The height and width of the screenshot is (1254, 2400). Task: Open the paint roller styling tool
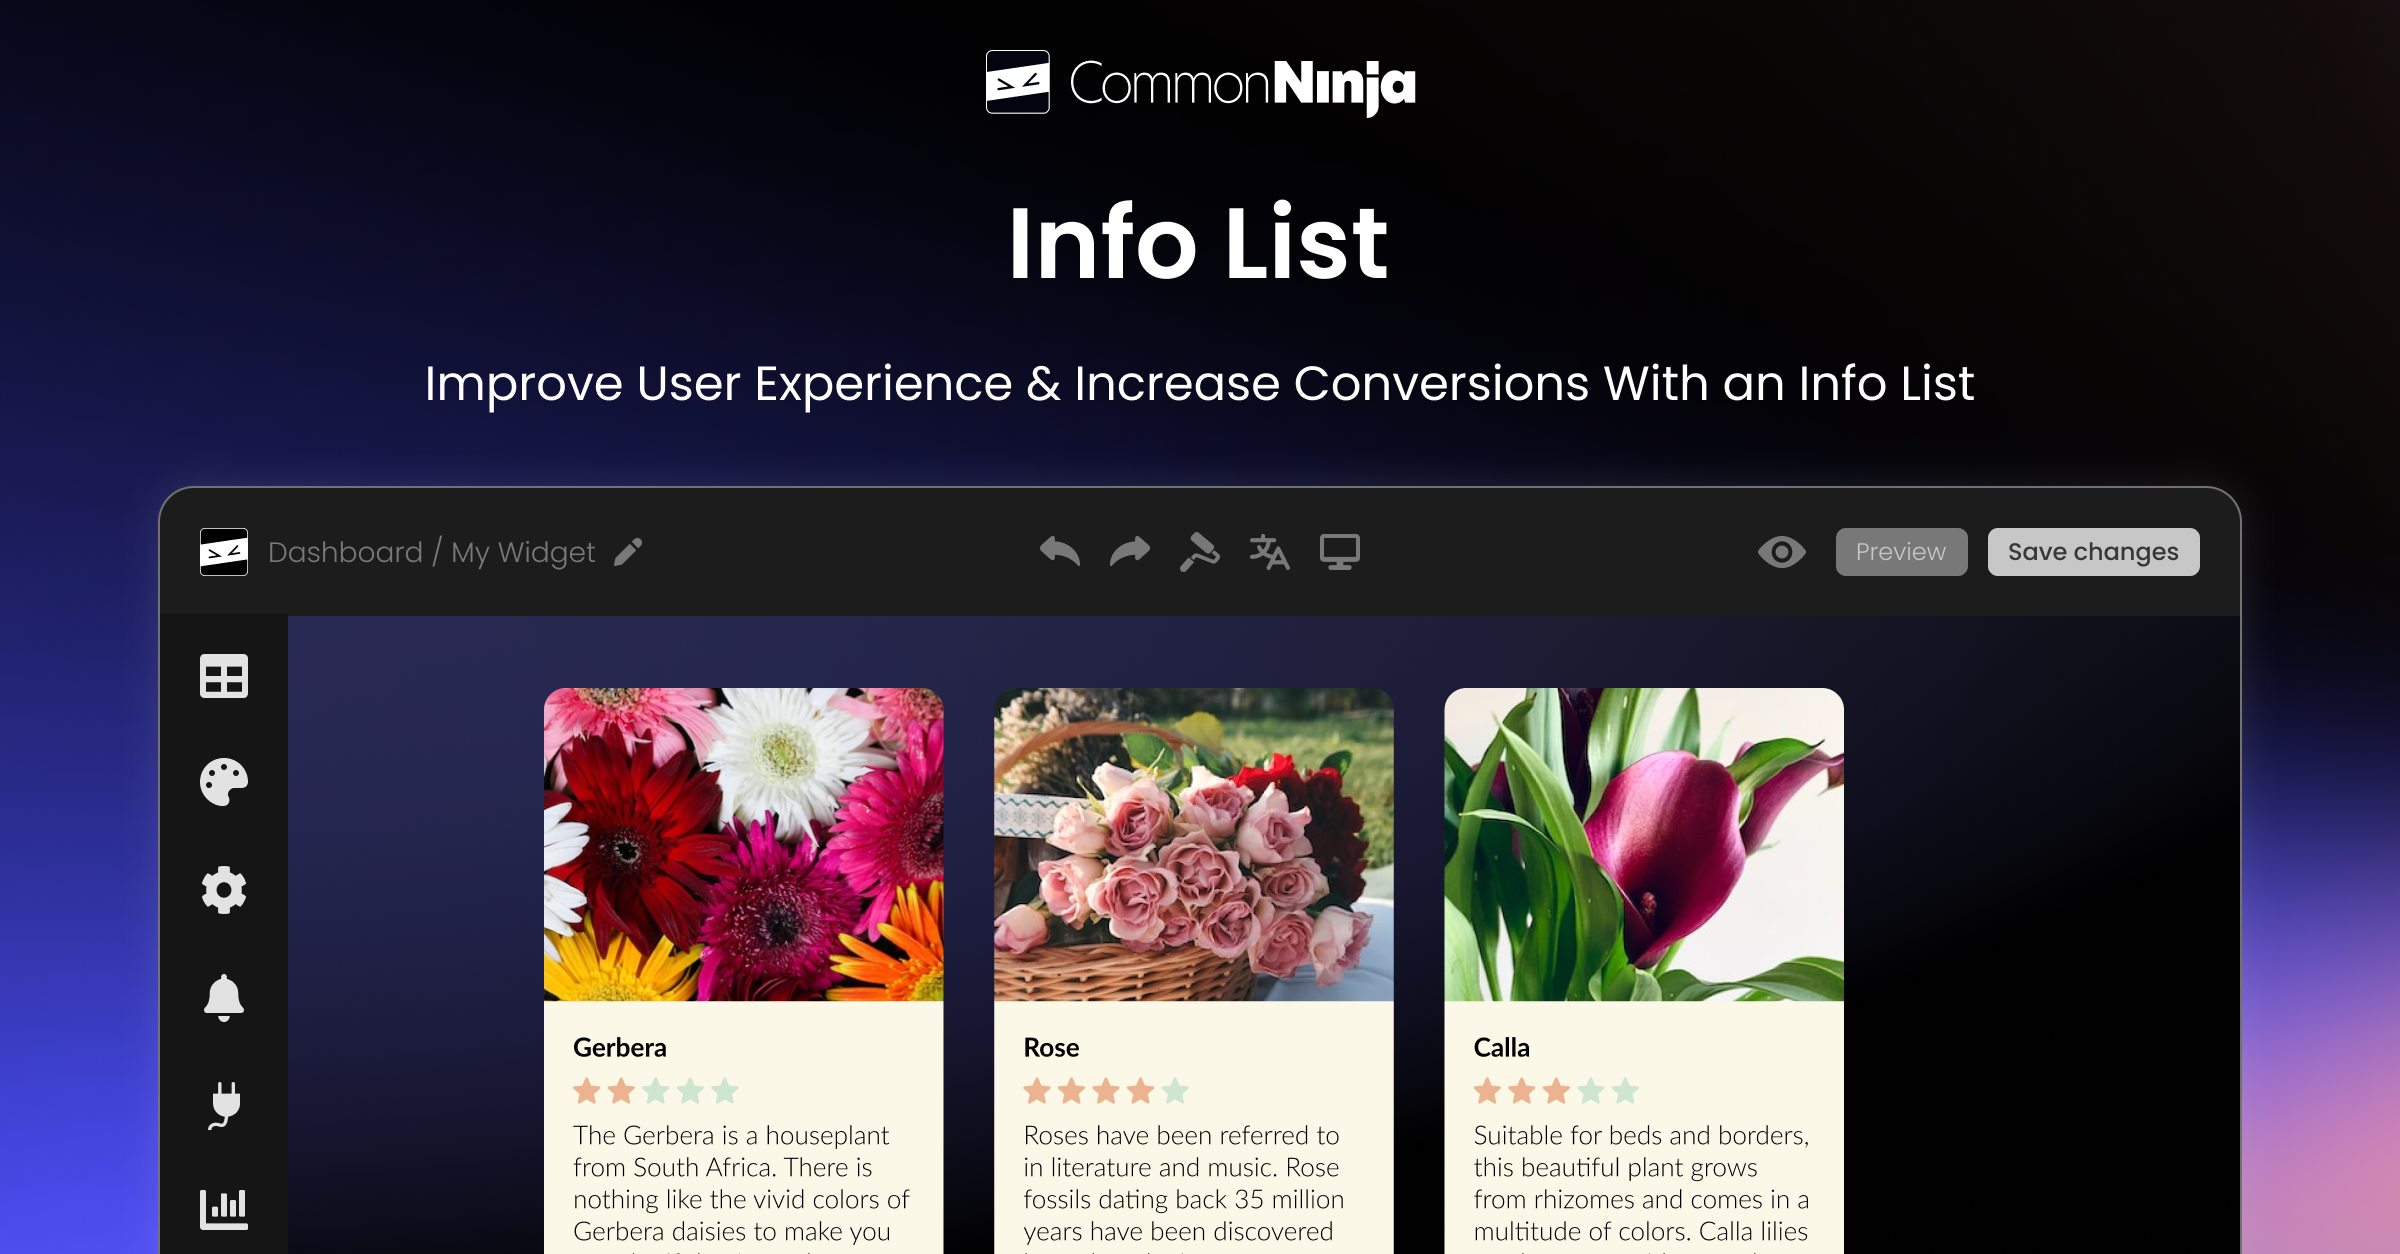point(1199,551)
